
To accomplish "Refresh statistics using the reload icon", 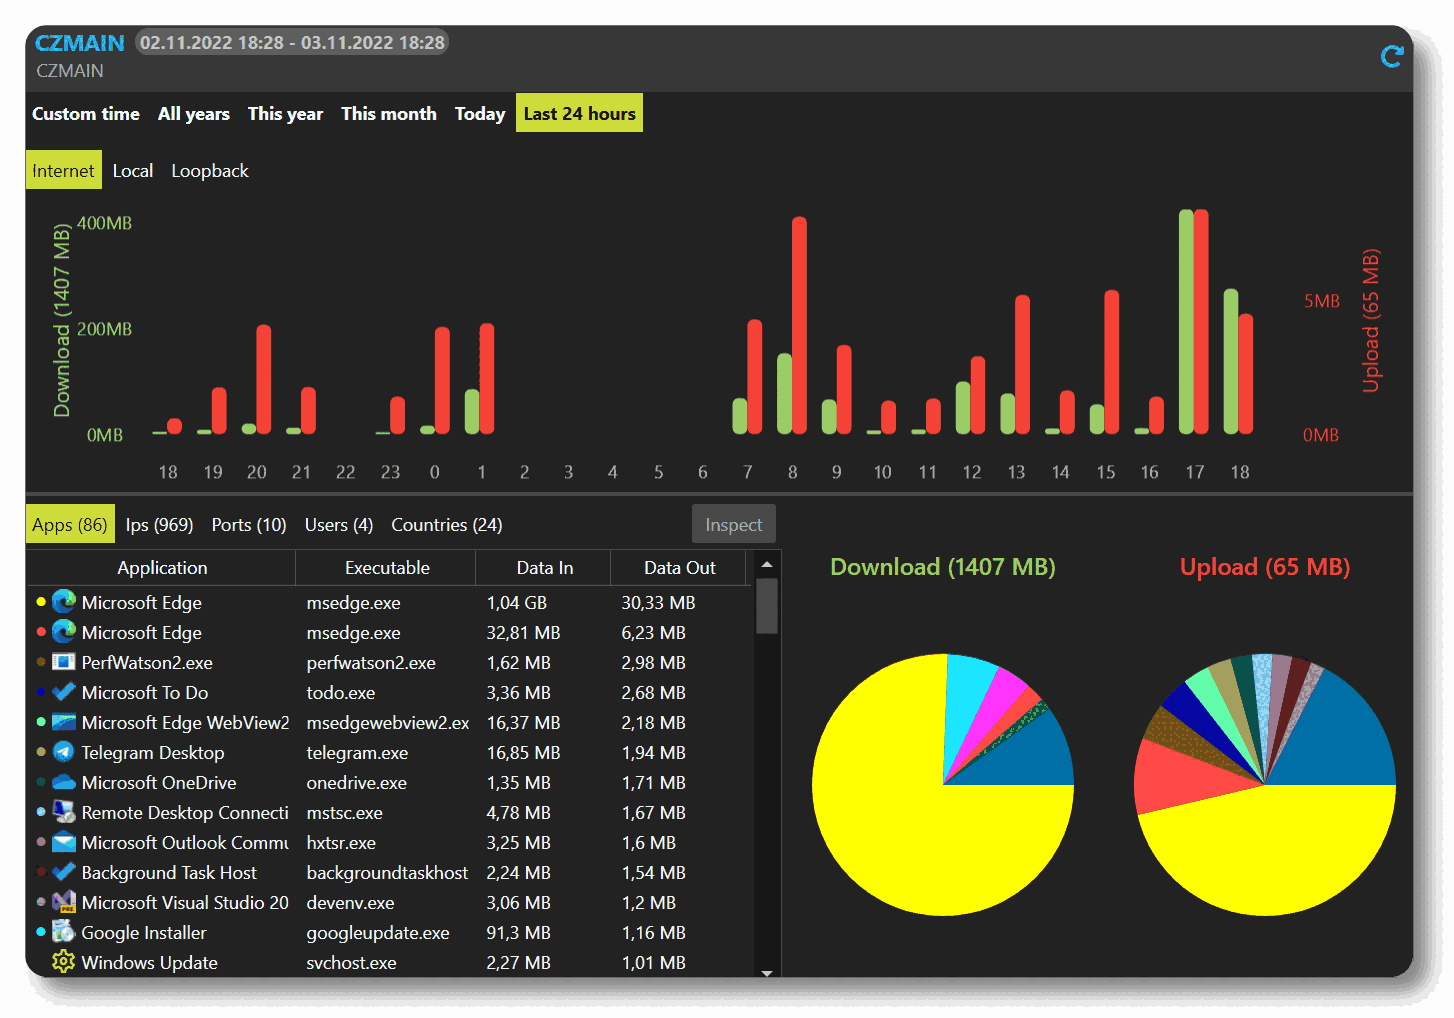I will [1391, 57].
